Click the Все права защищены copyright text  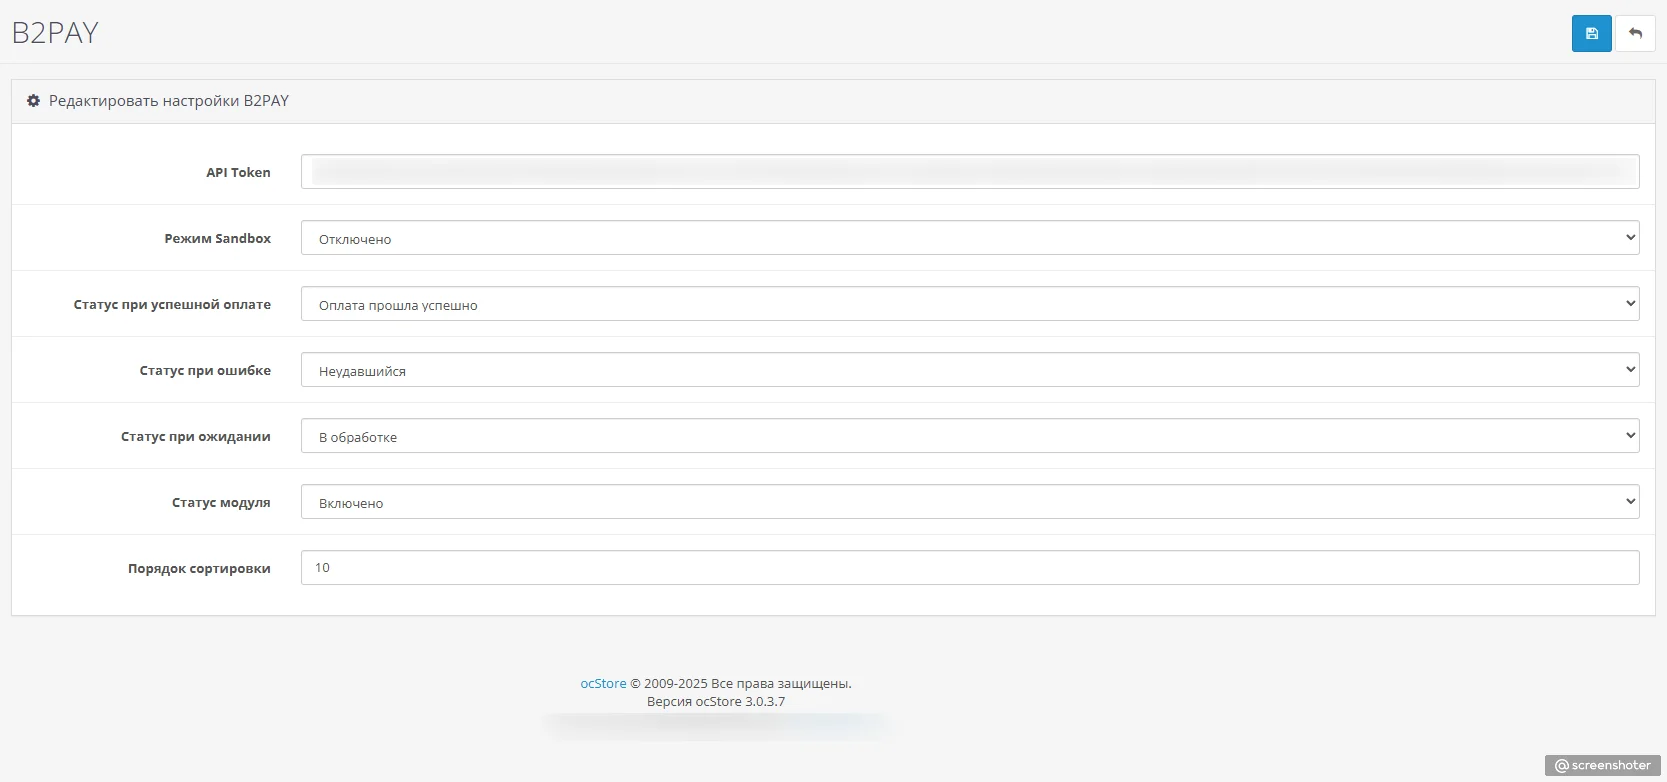(x=781, y=684)
